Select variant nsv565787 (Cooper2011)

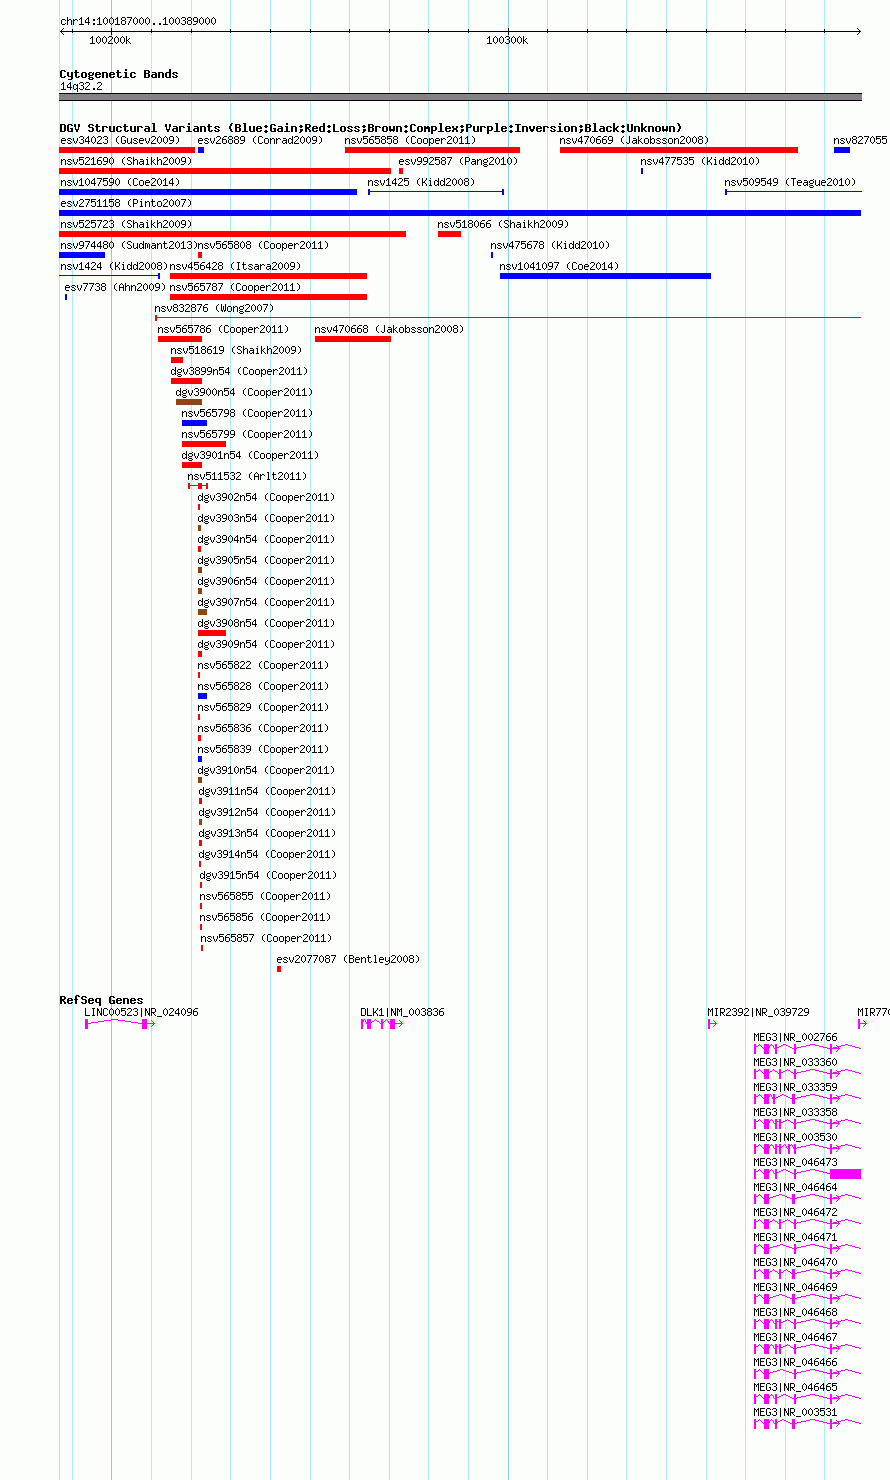[235, 287]
